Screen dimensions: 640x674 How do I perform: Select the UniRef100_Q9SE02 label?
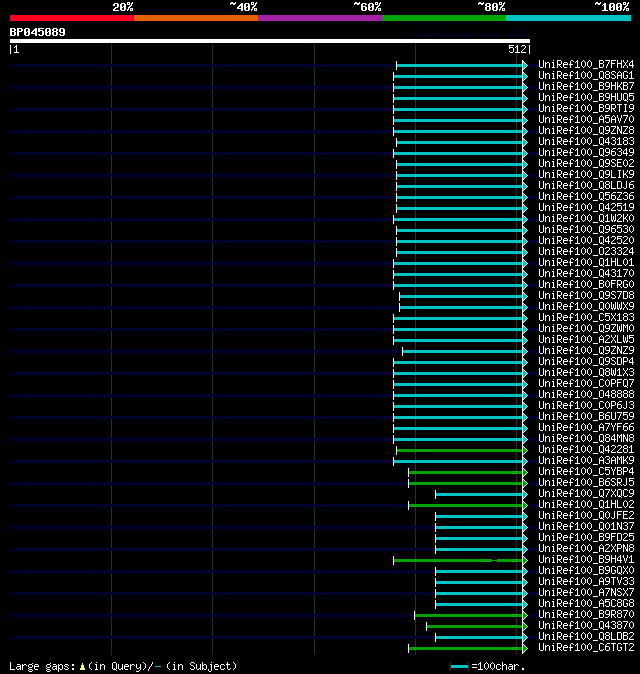click(x=586, y=164)
